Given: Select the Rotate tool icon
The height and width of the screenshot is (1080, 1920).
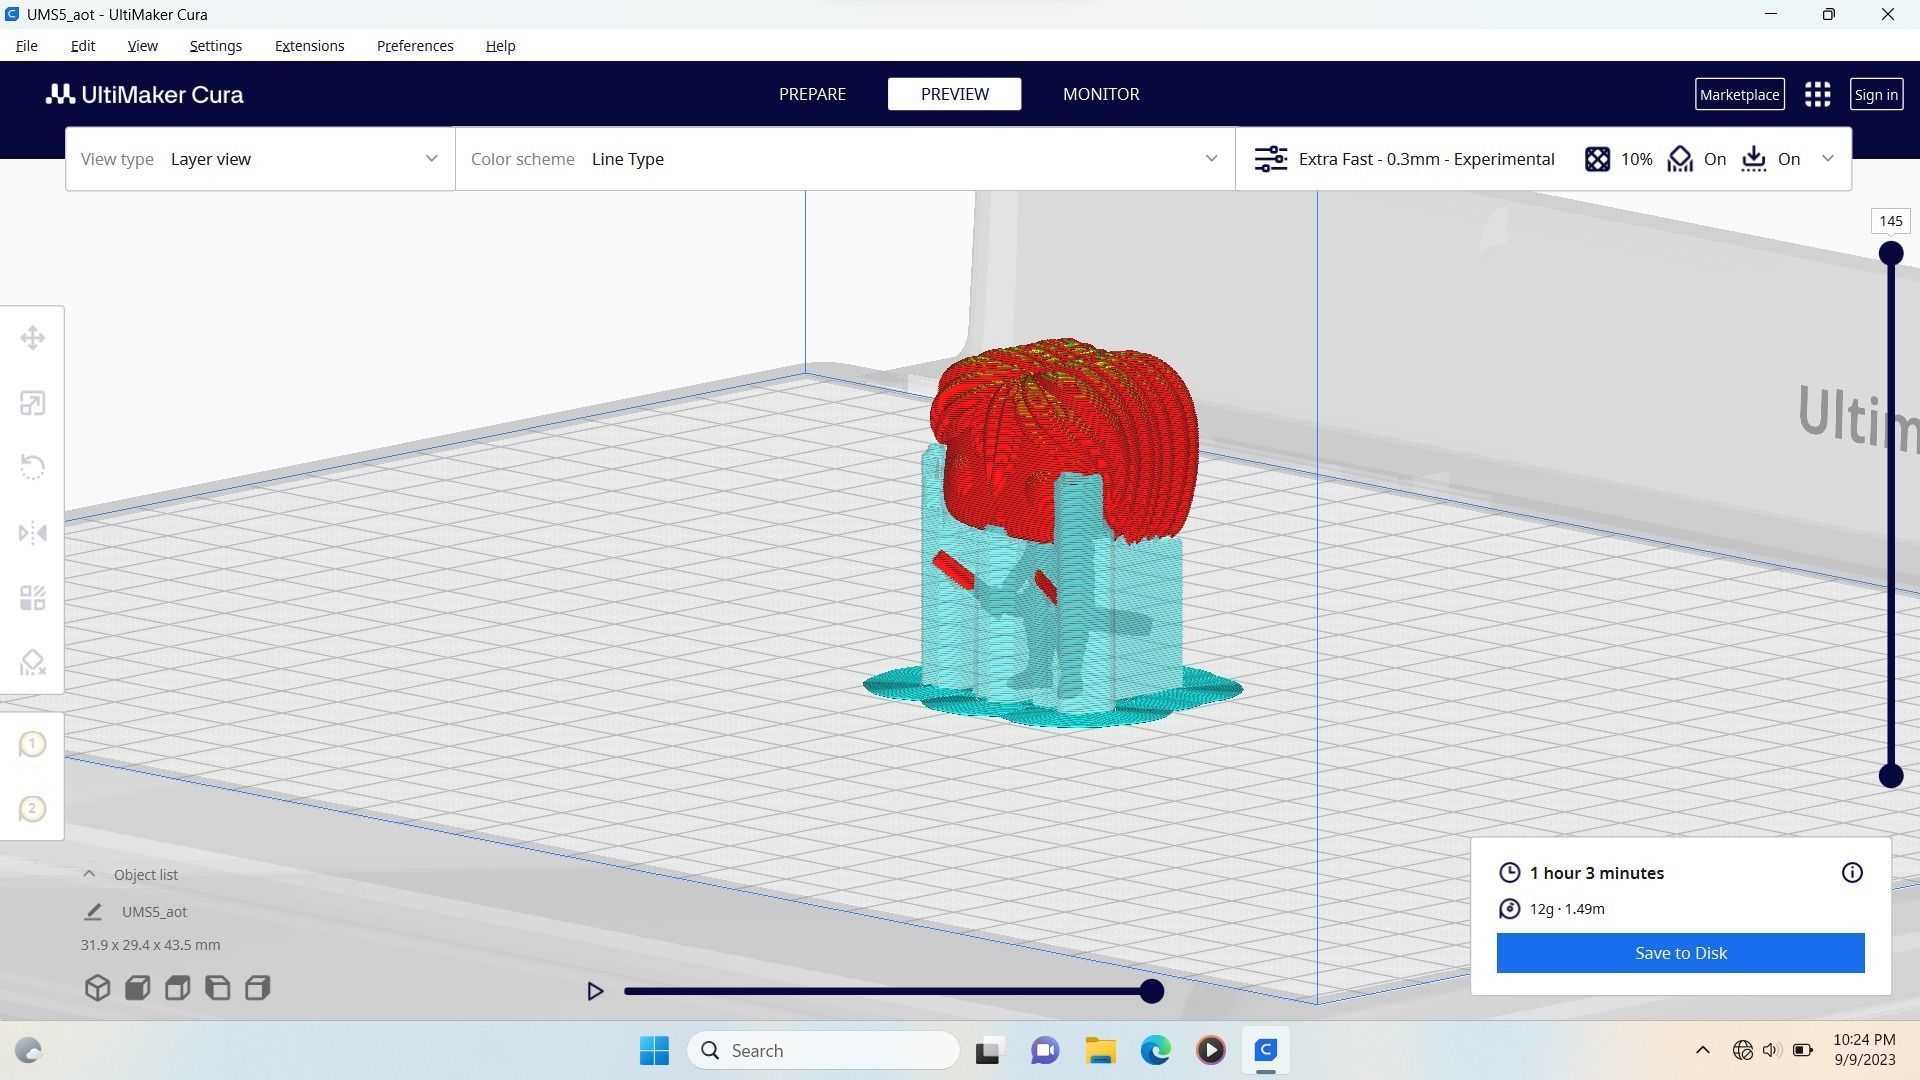Looking at the screenshot, I should tap(32, 467).
